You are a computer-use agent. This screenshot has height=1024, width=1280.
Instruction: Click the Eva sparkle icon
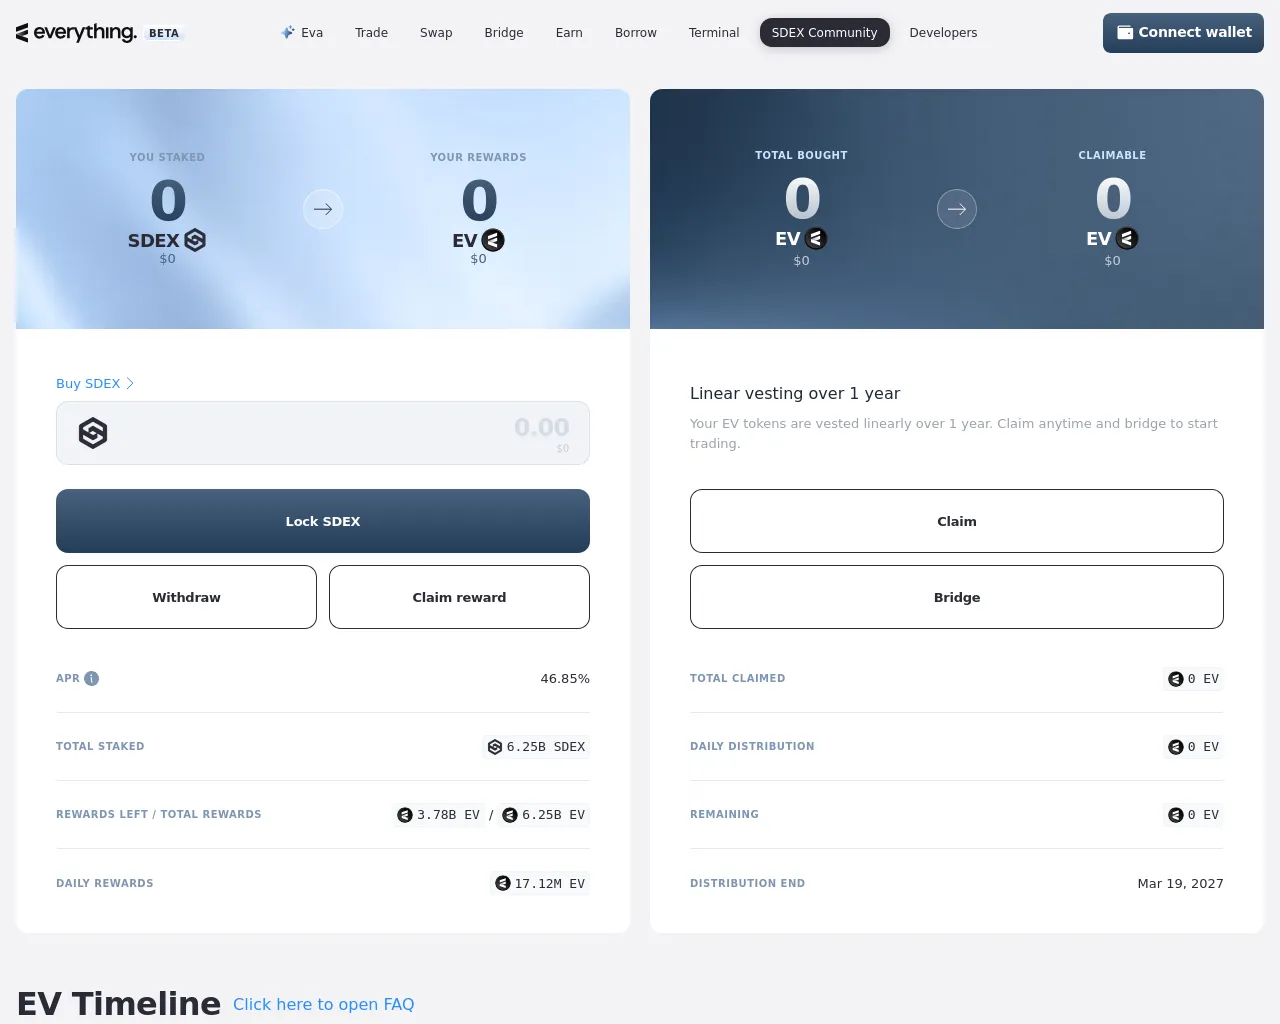pyautogui.click(x=288, y=32)
